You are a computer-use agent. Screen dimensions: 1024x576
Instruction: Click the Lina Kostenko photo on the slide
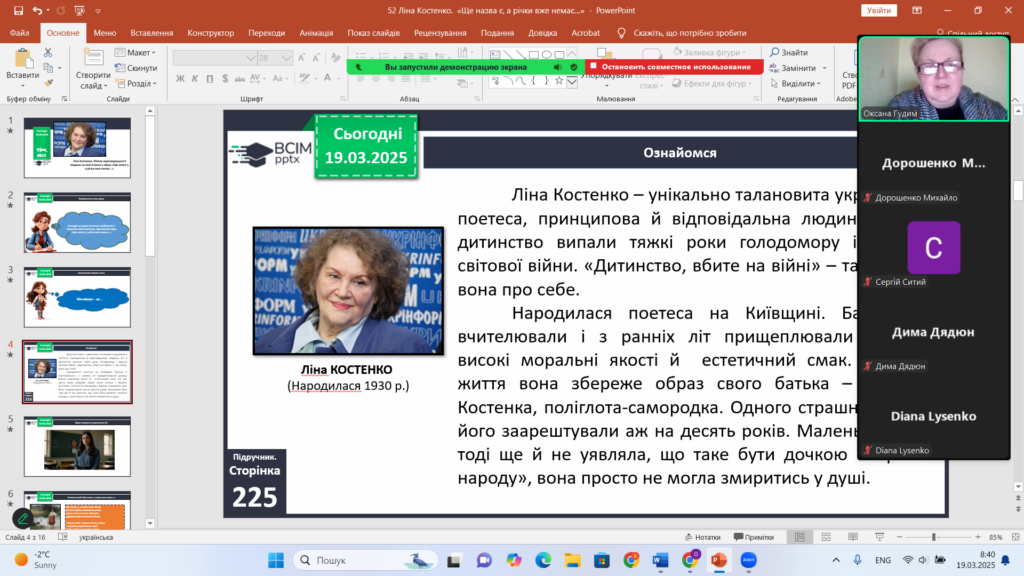pyautogui.click(x=348, y=291)
